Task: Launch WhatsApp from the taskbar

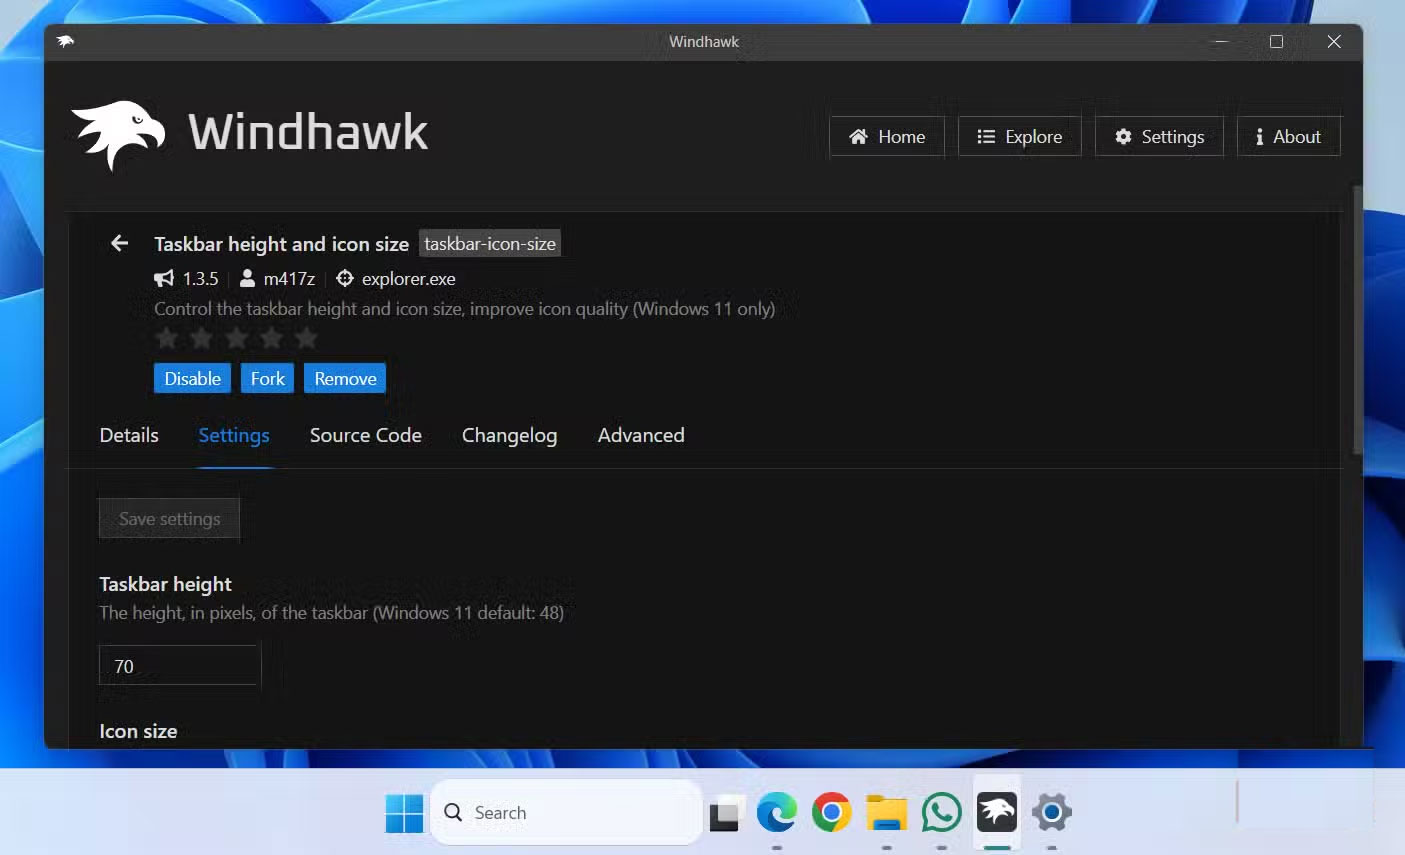Action: point(940,812)
